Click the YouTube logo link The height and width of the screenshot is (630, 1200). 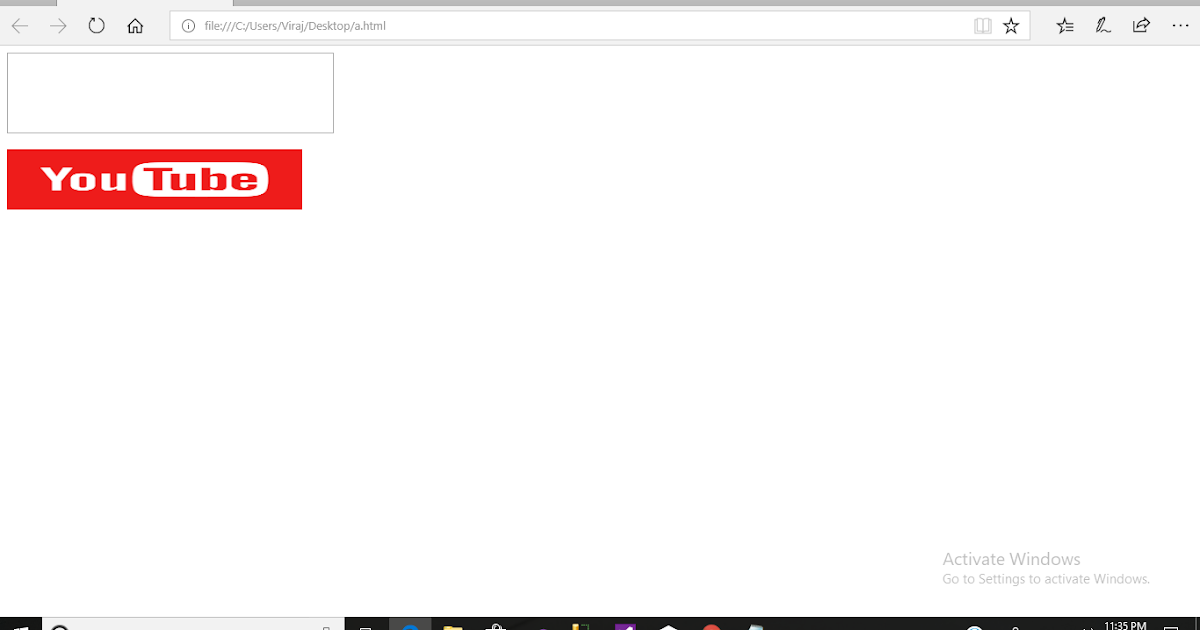tap(154, 179)
